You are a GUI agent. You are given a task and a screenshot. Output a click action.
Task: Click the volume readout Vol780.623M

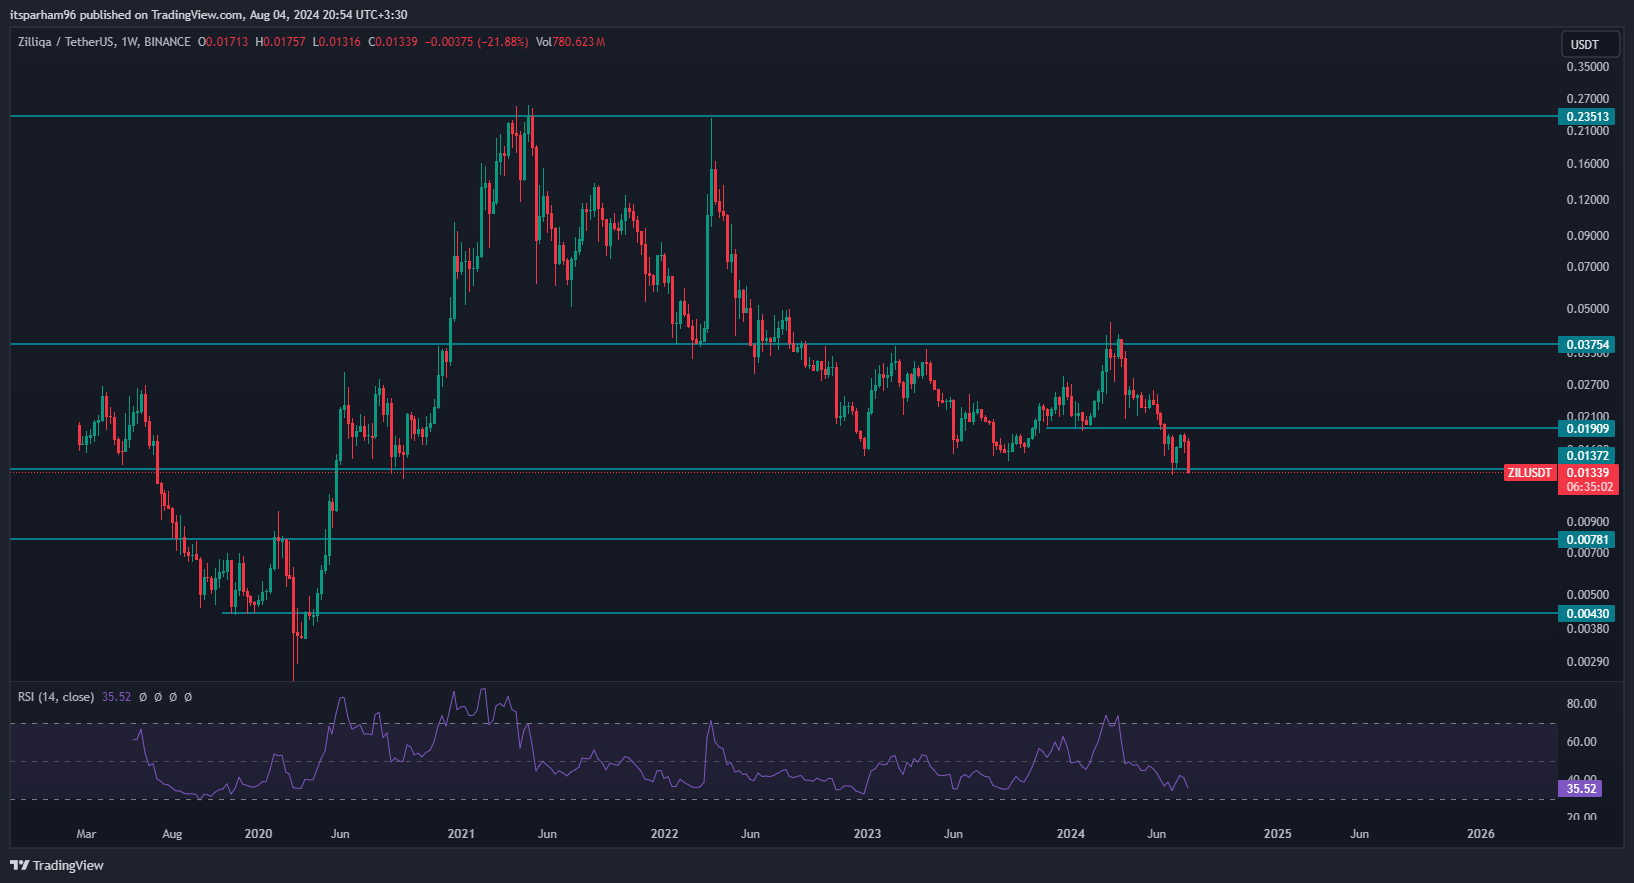(x=570, y=42)
